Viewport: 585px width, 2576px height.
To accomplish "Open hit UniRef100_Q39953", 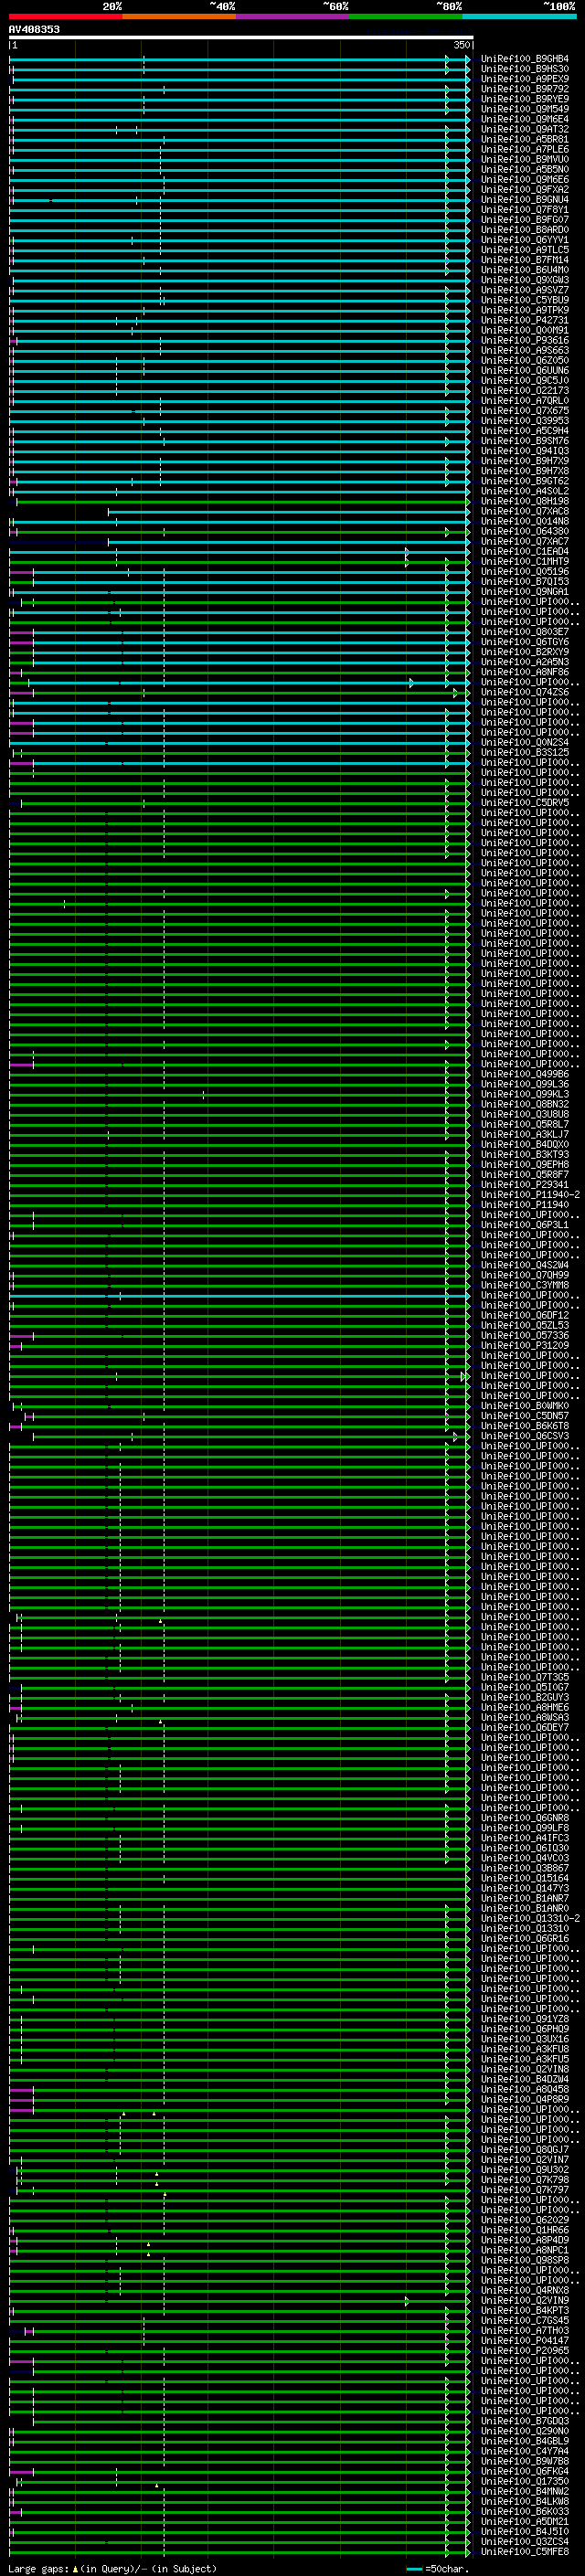I will pyautogui.click(x=525, y=421).
